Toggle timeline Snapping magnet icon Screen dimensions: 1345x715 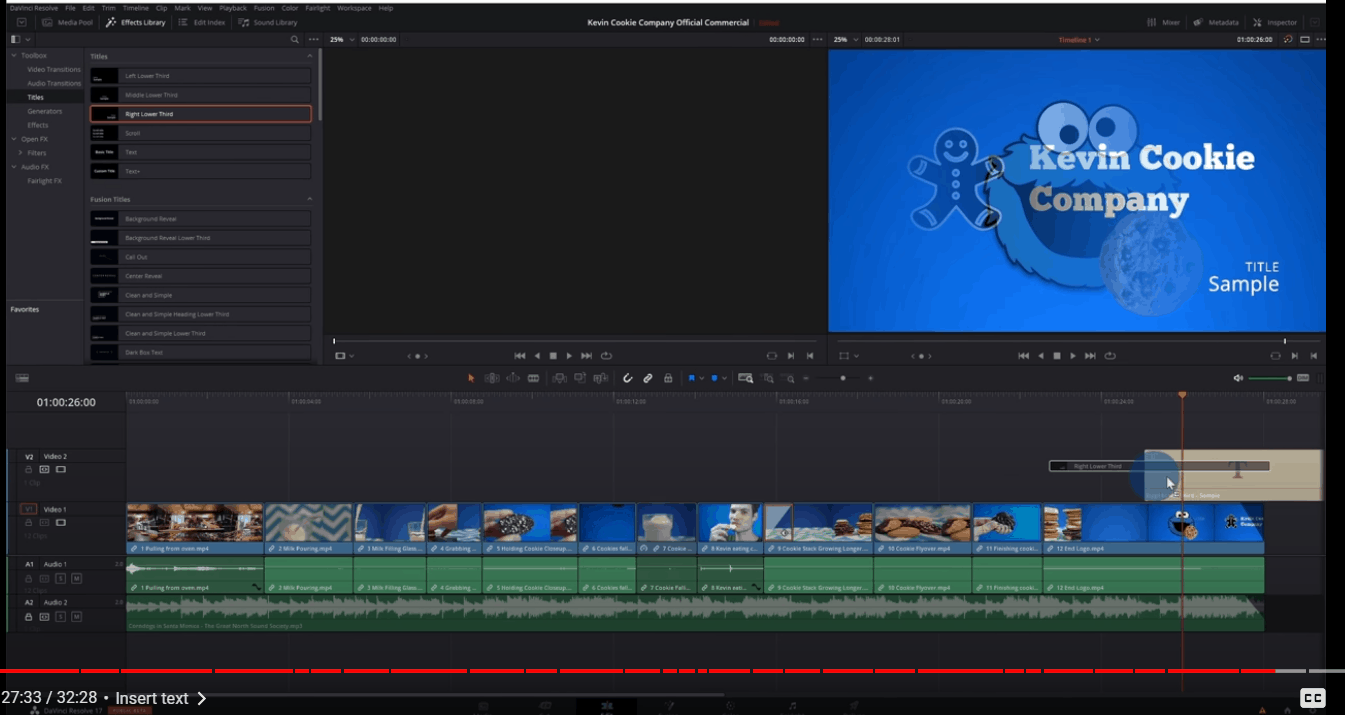pos(628,378)
